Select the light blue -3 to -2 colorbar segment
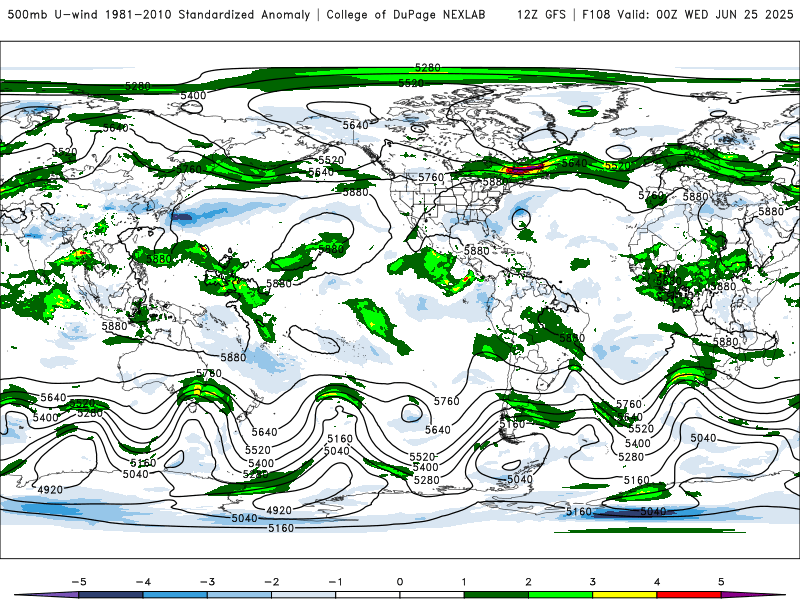Viewport: 800px width, 600px height. [x=239, y=595]
